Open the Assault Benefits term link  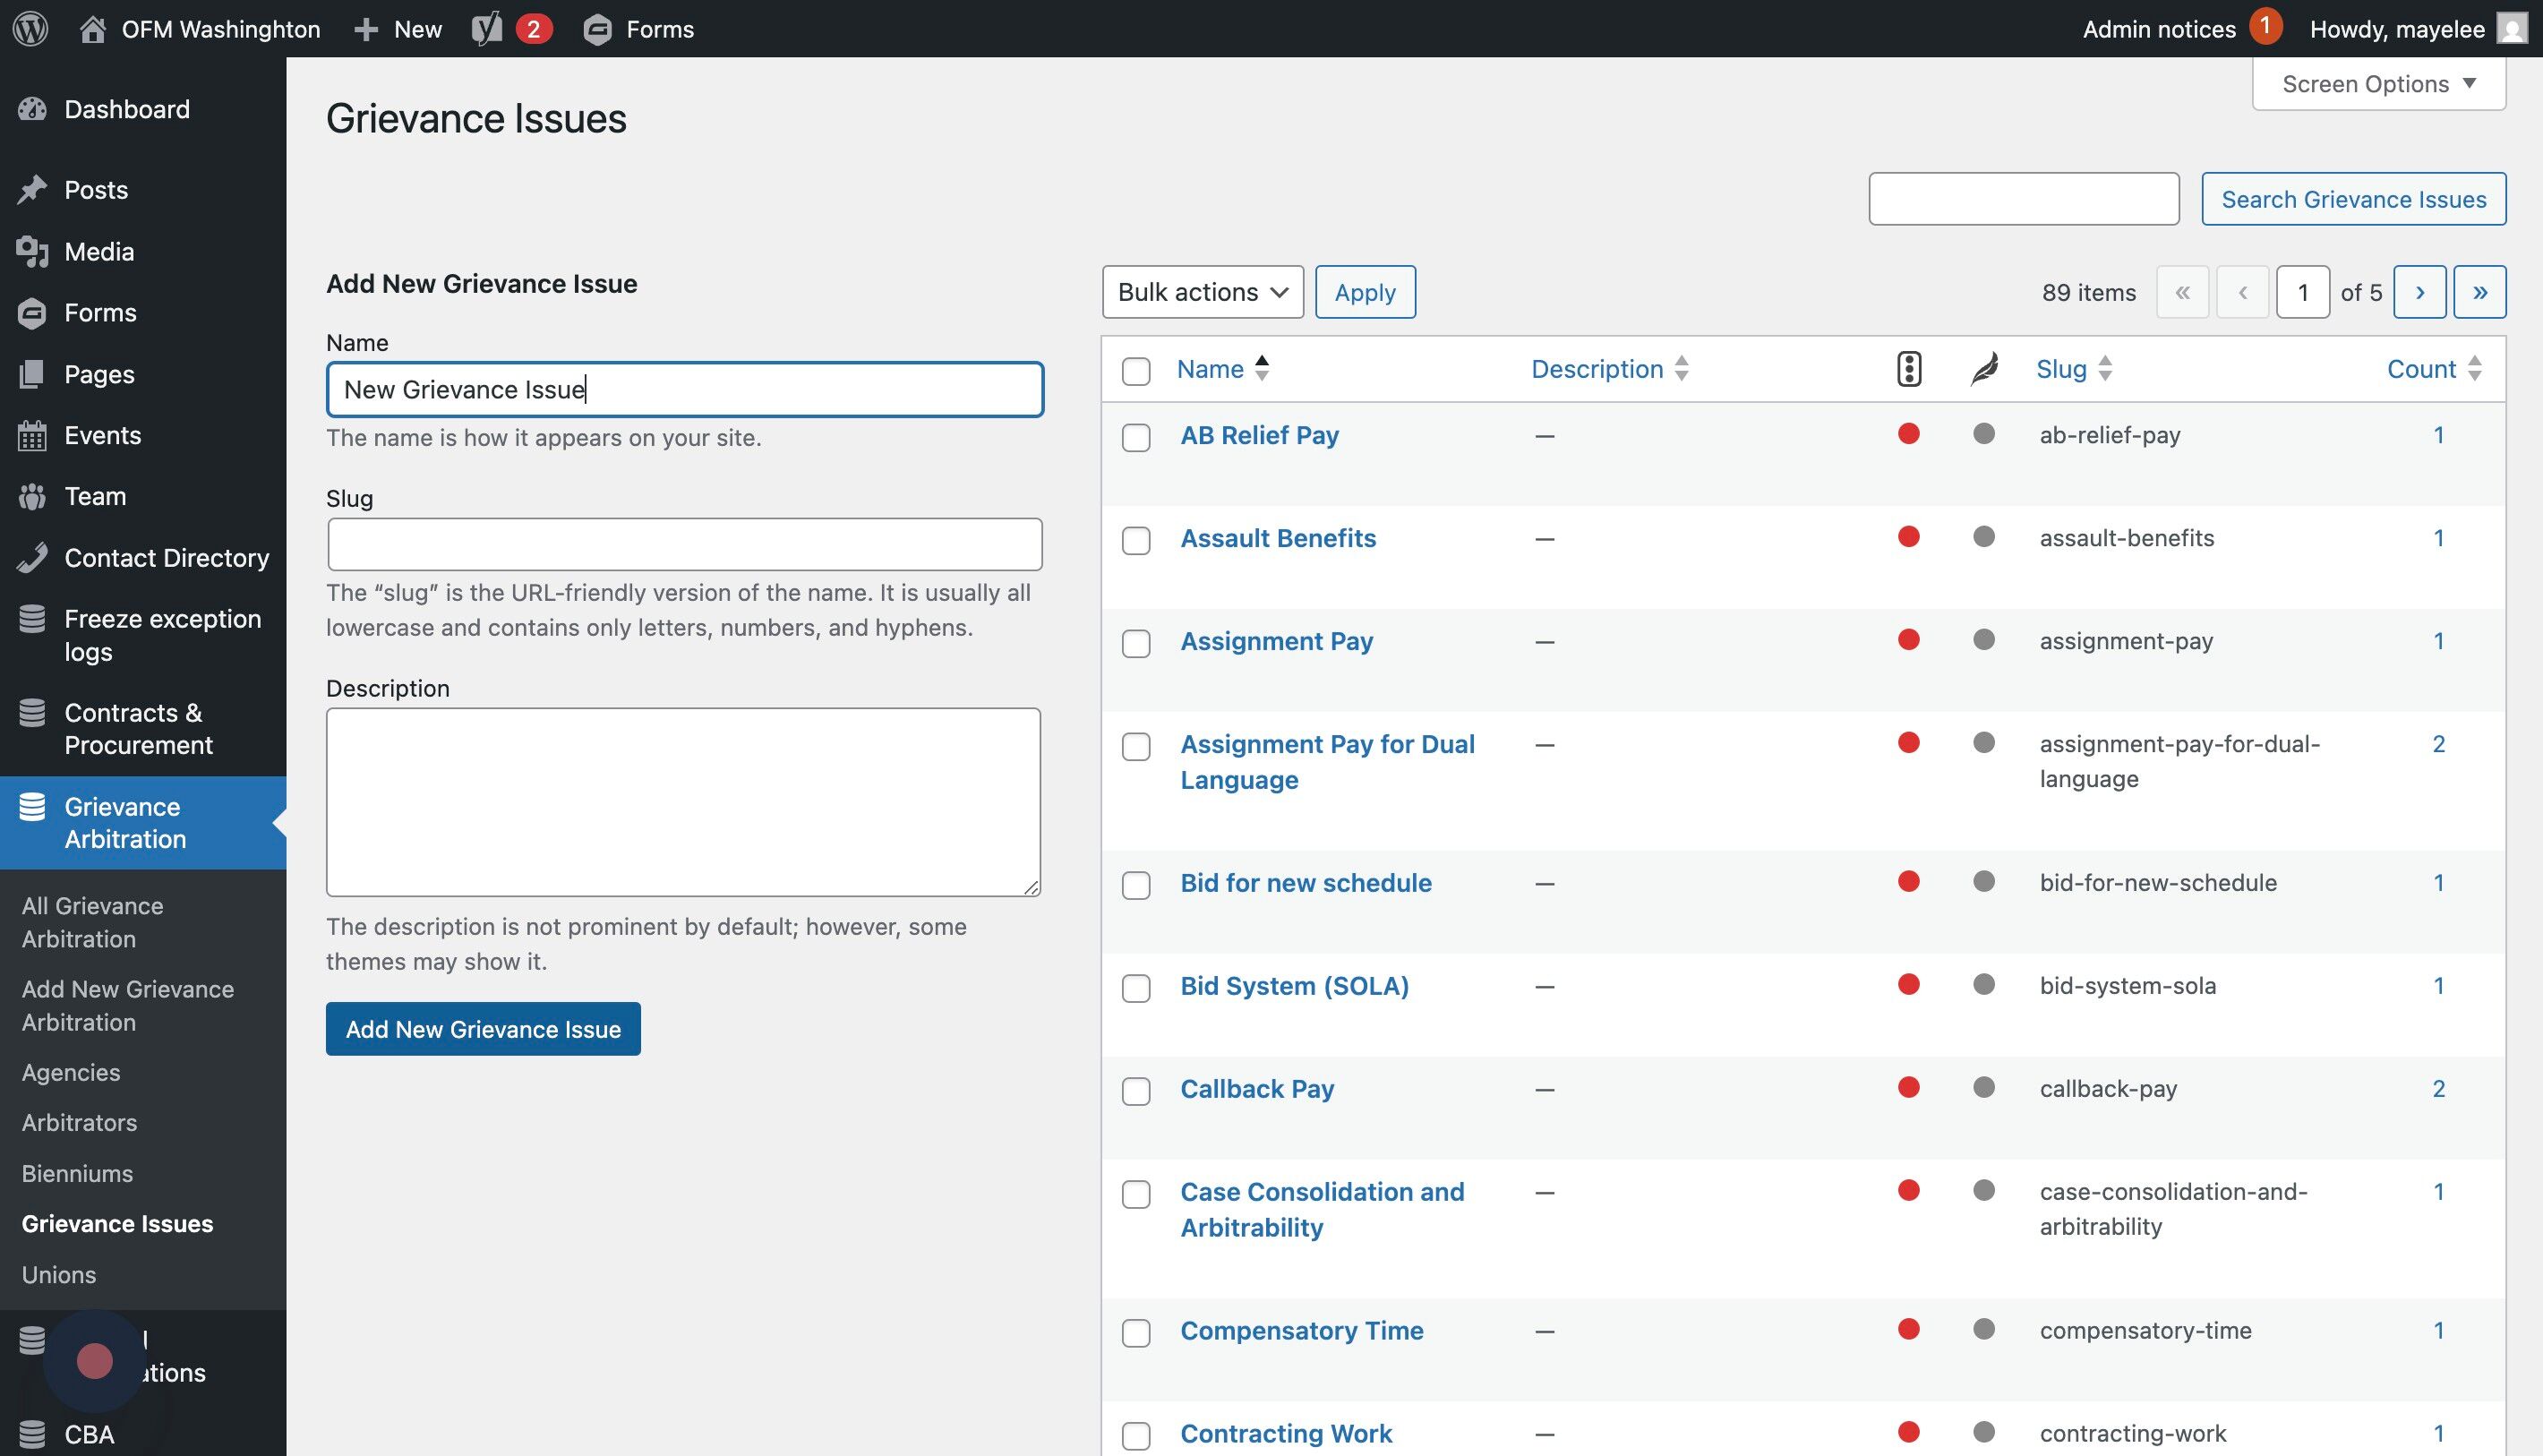pos(1278,538)
